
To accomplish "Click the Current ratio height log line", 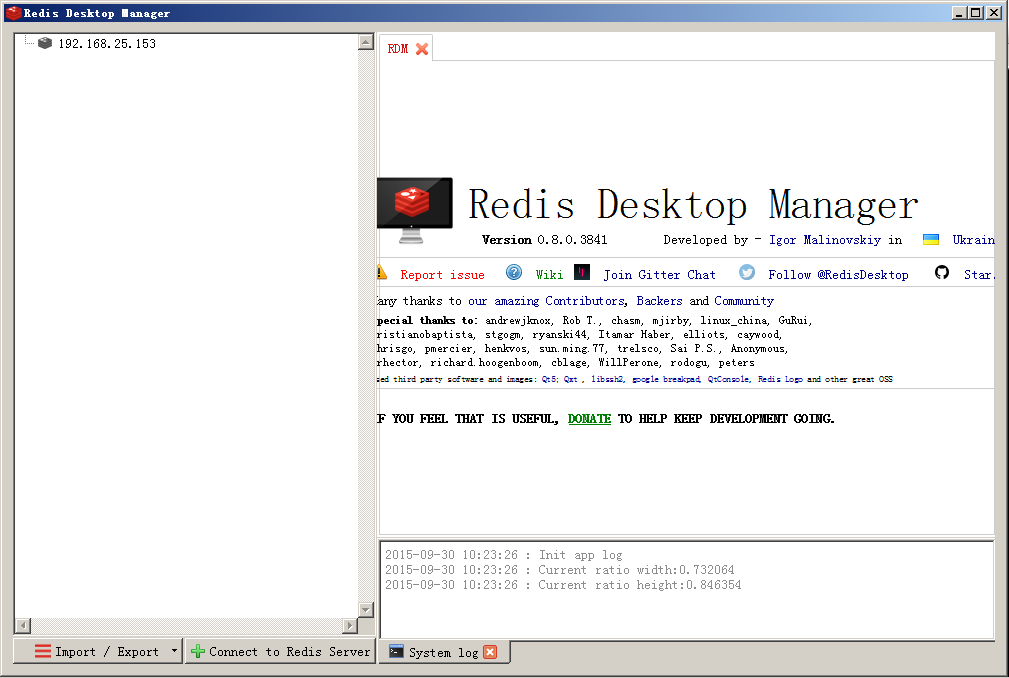I will pos(563,585).
